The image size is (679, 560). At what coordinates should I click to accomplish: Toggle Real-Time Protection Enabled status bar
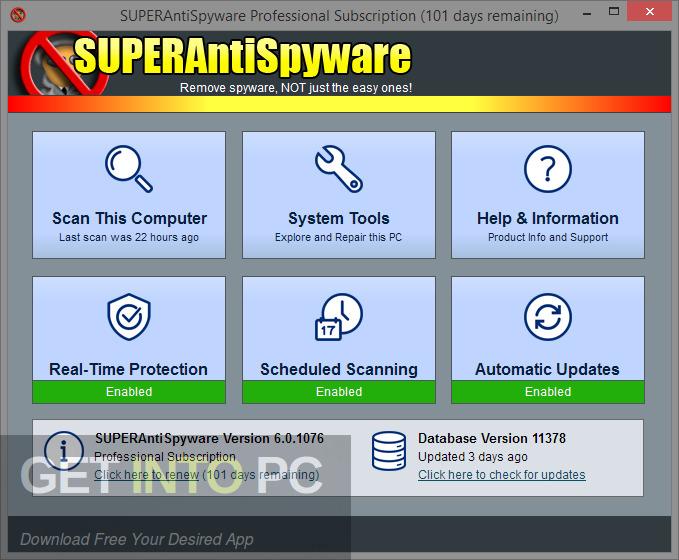point(129,392)
